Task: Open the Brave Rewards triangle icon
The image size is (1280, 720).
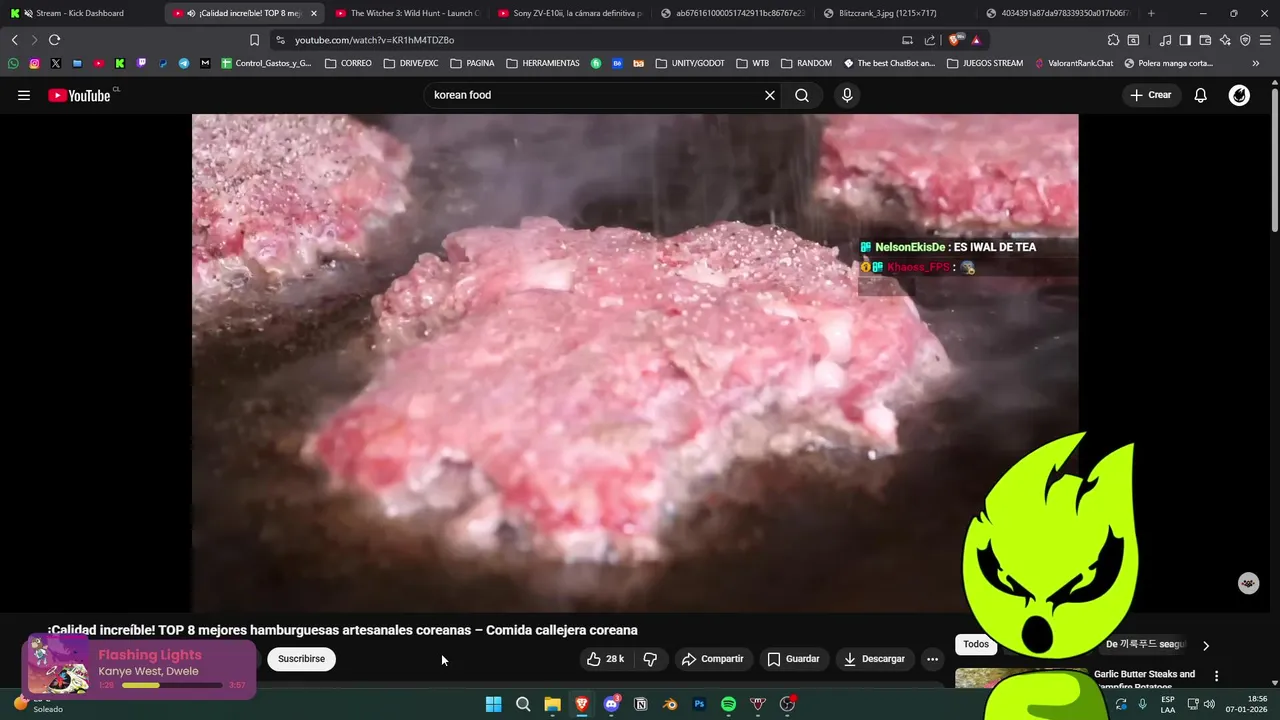Action: pyautogui.click(x=976, y=40)
